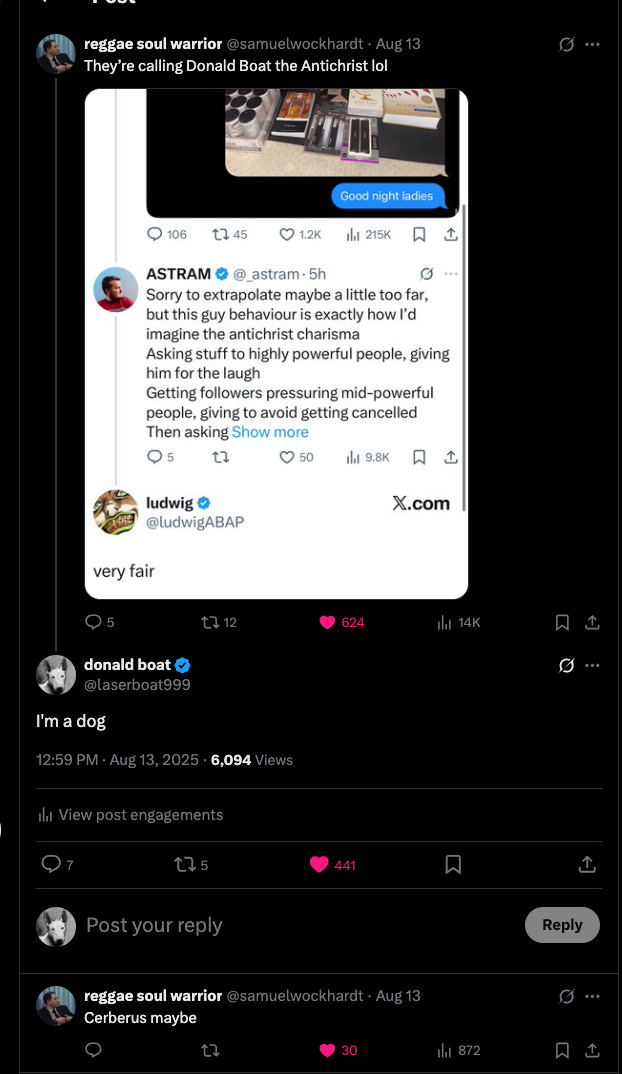Like the "Cerberus maybe" reply
The image size is (622, 1074).
click(327, 1050)
